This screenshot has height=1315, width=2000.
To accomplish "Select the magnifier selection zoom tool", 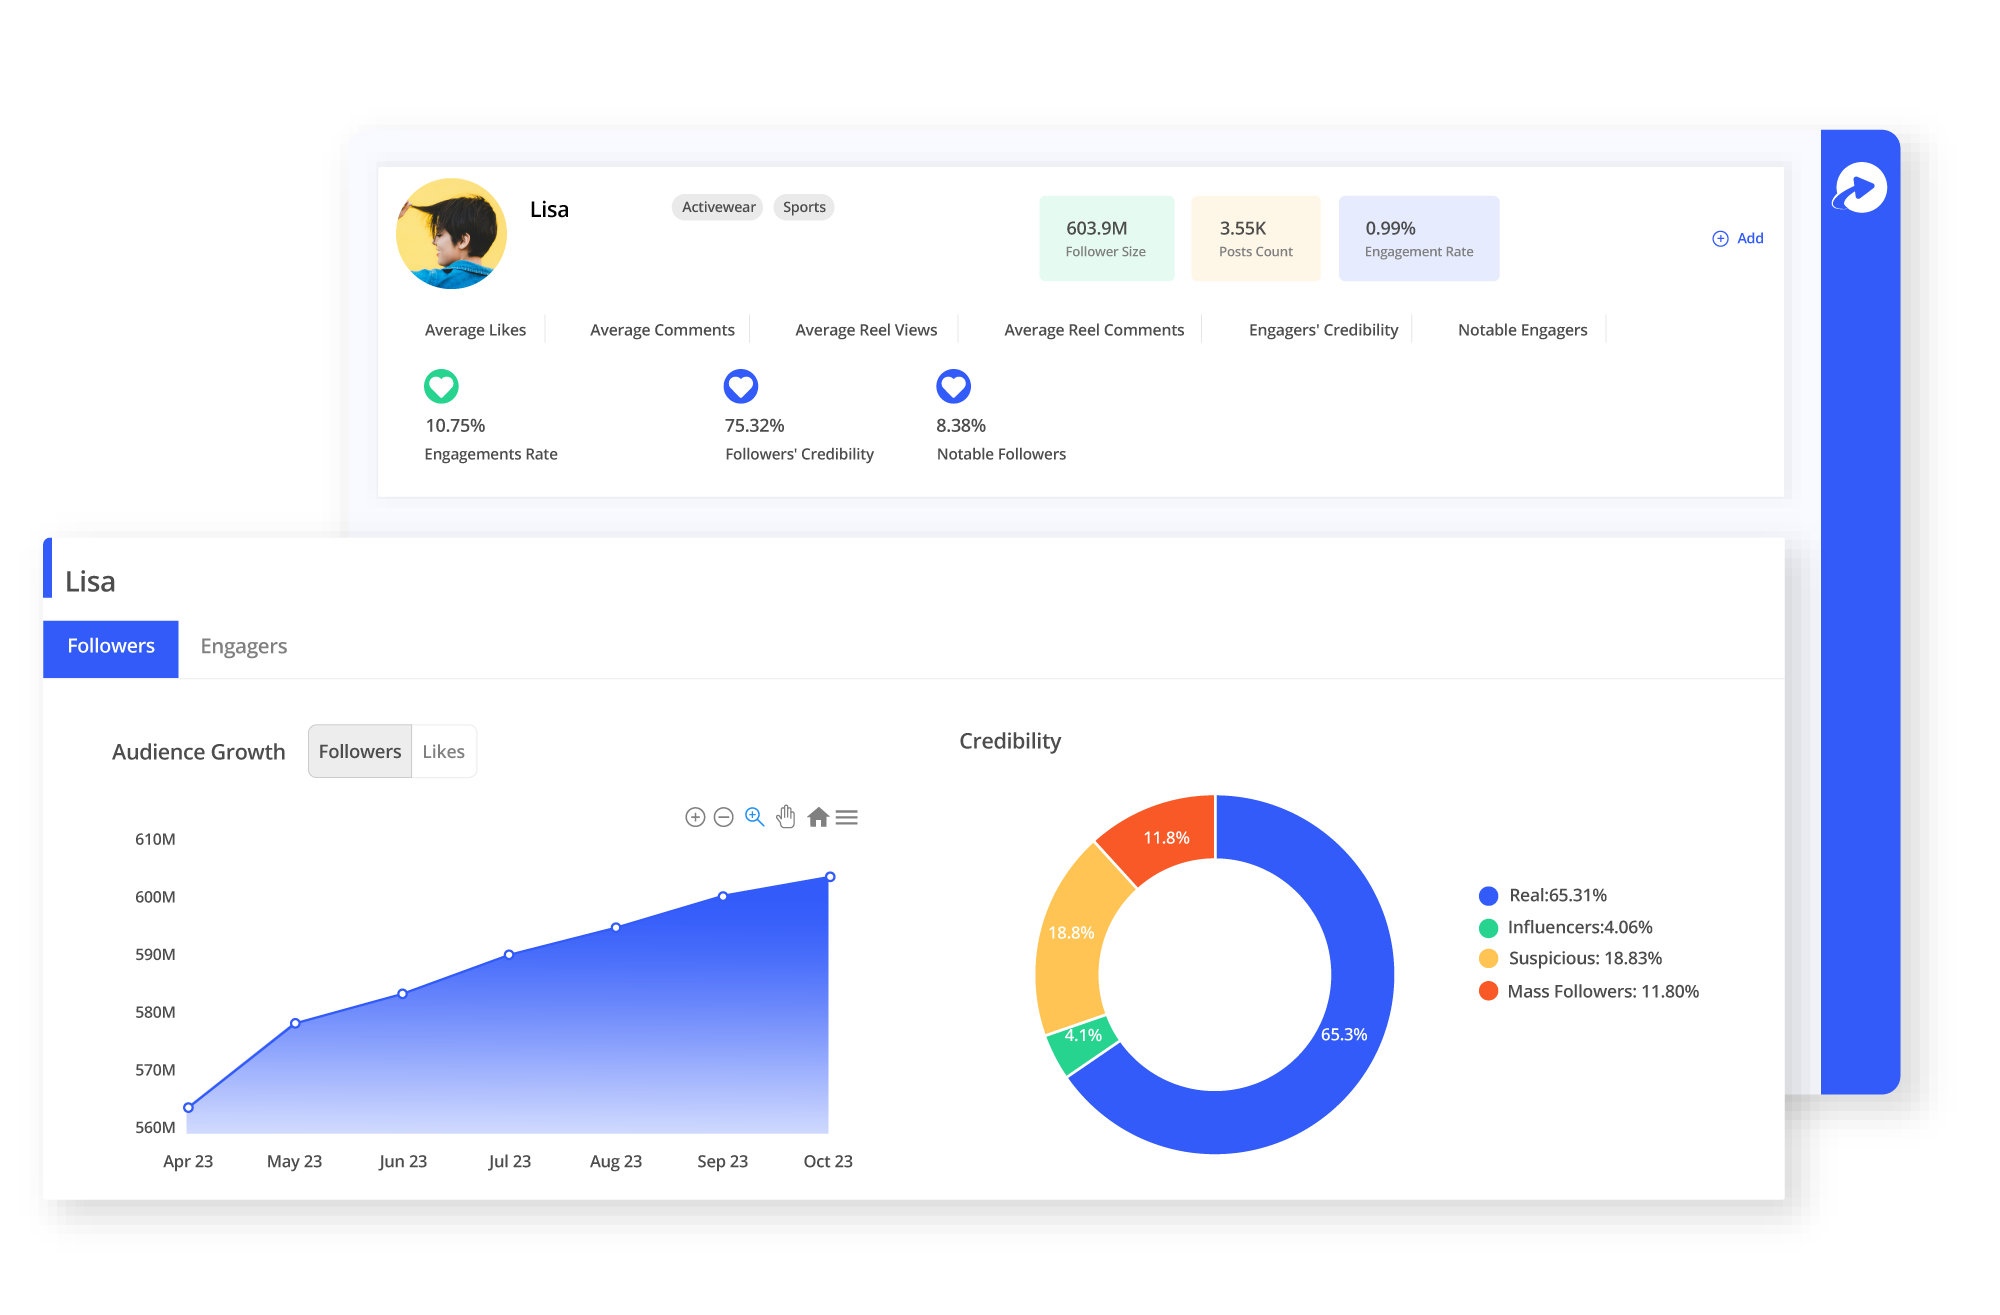I will (755, 817).
